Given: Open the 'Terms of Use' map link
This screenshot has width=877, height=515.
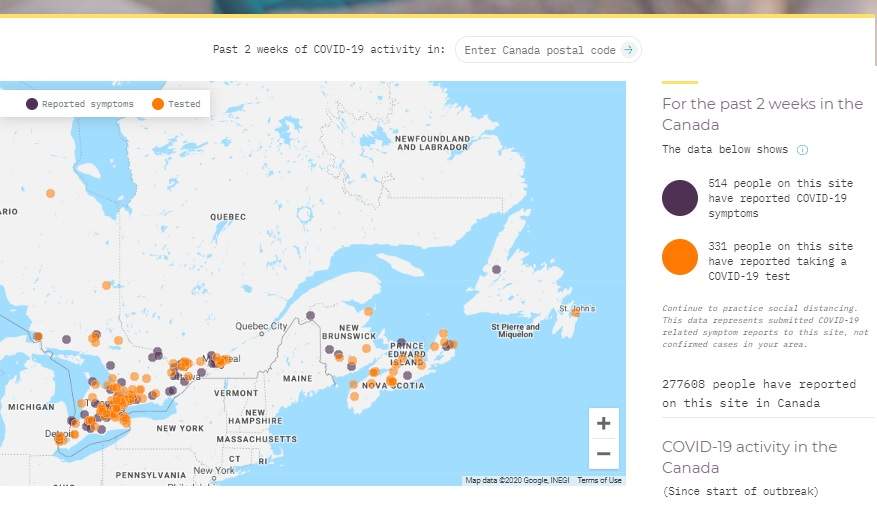Looking at the screenshot, I should [x=599, y=480].
